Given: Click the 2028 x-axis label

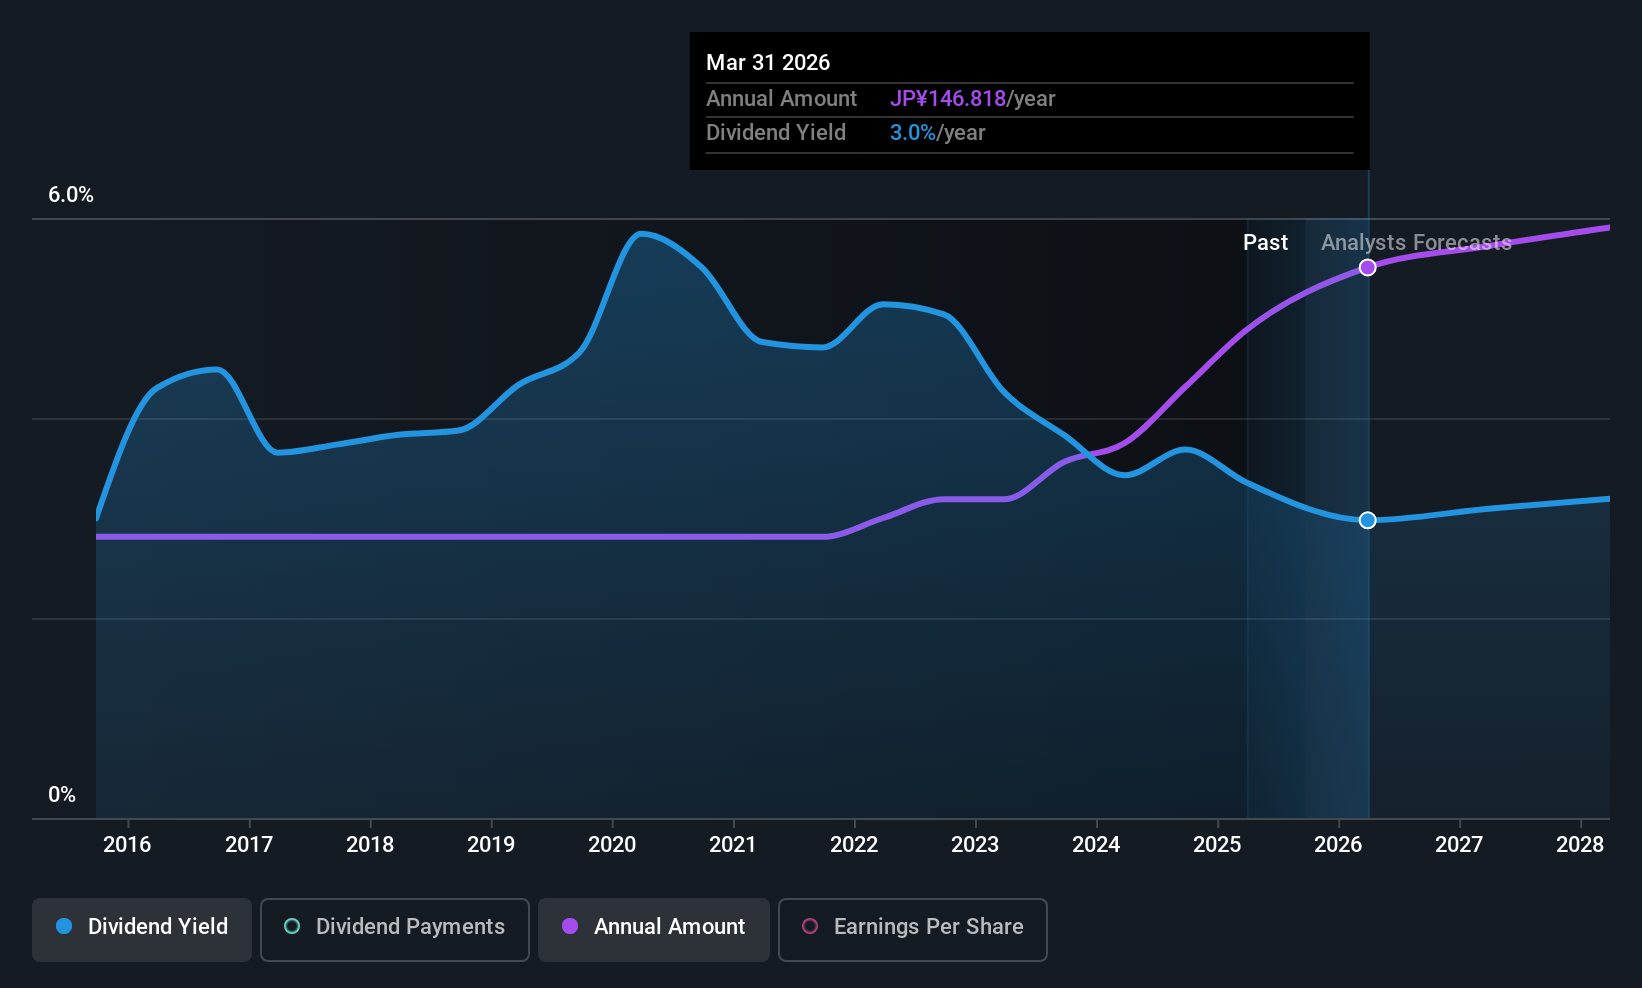Looking at the screenshot, I should (1580, 845).
